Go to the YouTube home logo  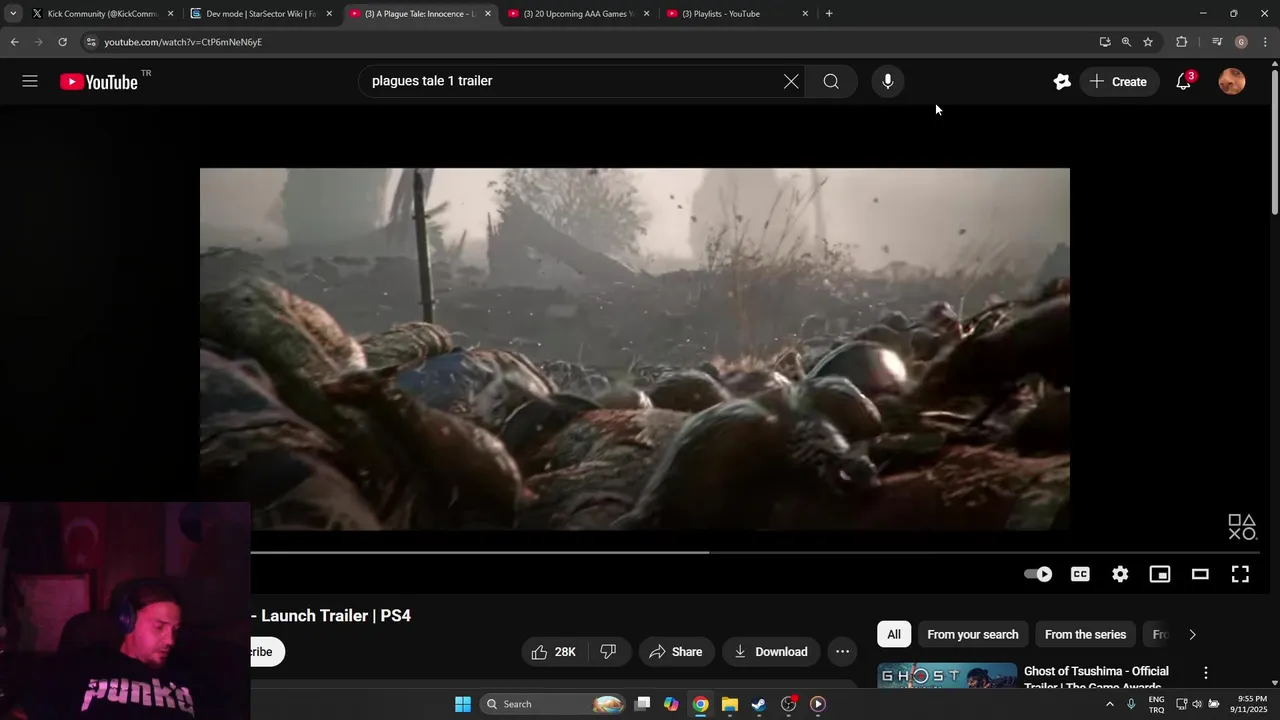tap(98, 82)
